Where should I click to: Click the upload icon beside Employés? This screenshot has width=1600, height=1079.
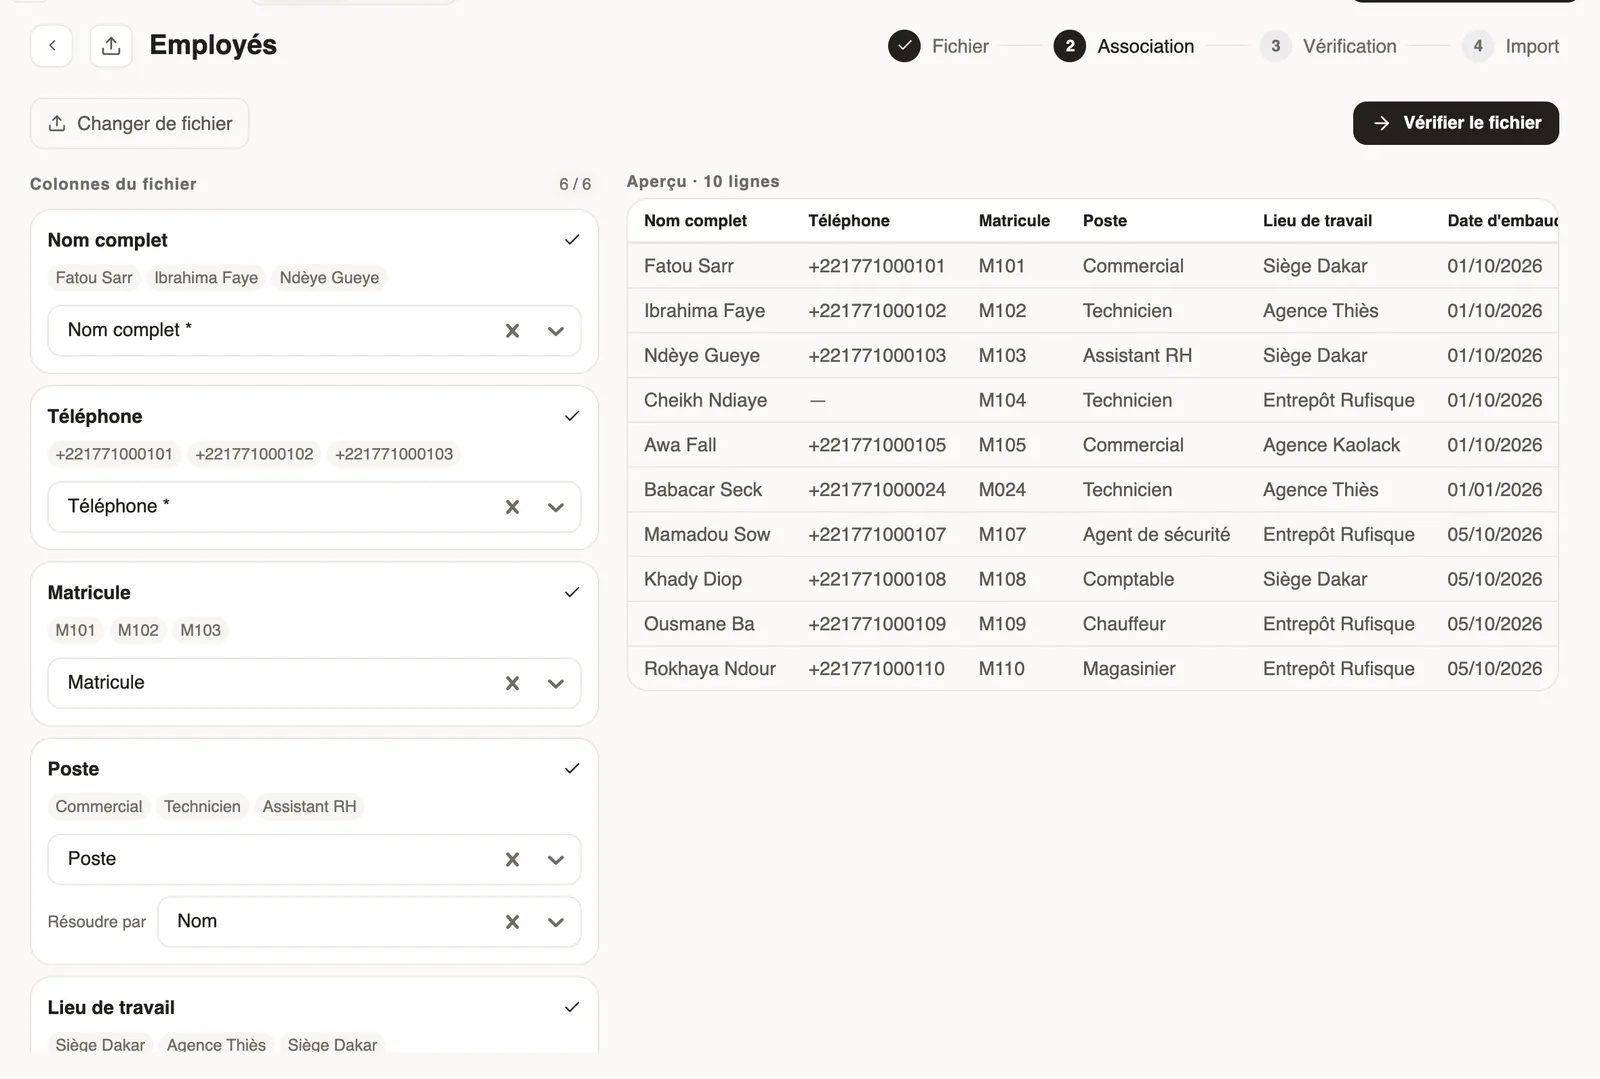pyautogui.click(x=111, y=46)
